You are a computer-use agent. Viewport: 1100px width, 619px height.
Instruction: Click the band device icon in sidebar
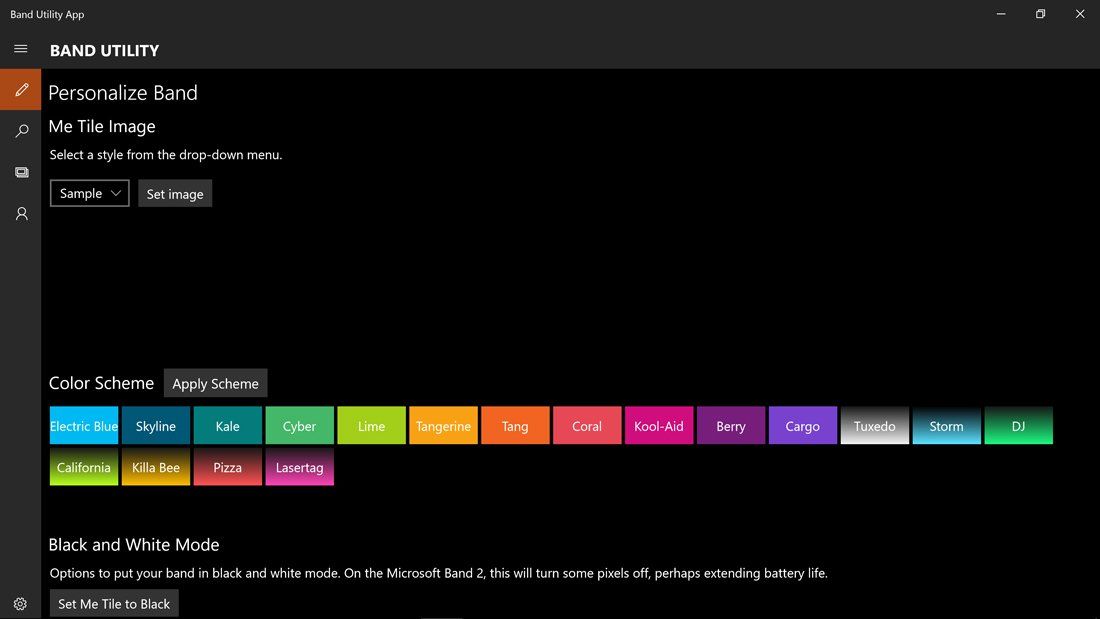[x=20, y=171]
